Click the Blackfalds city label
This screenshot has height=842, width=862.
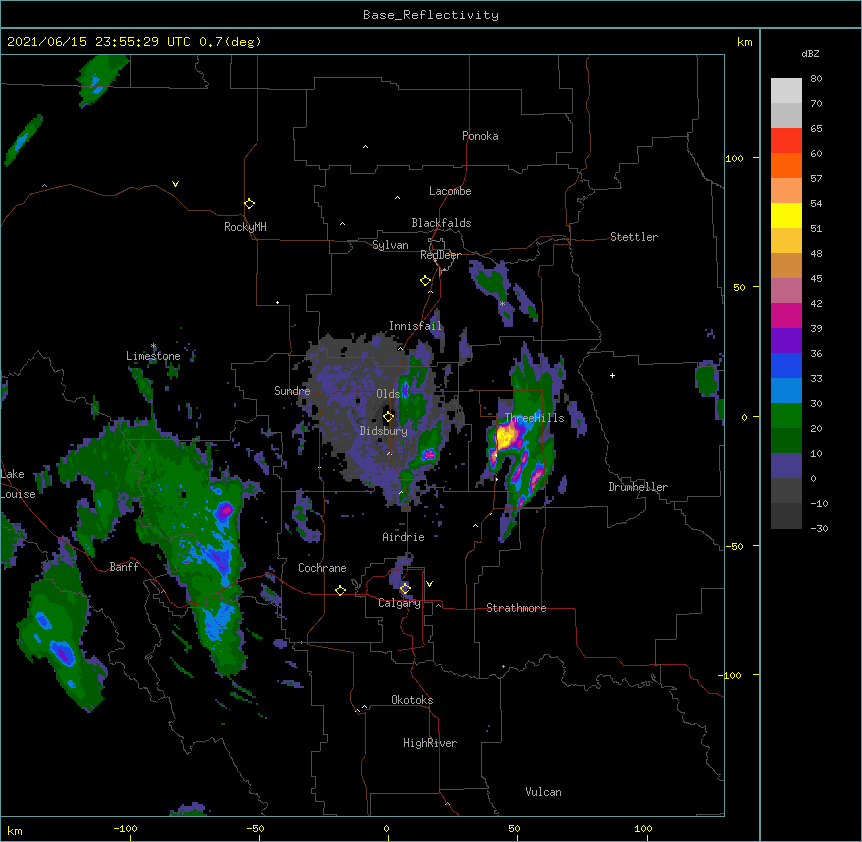point(441,223)
